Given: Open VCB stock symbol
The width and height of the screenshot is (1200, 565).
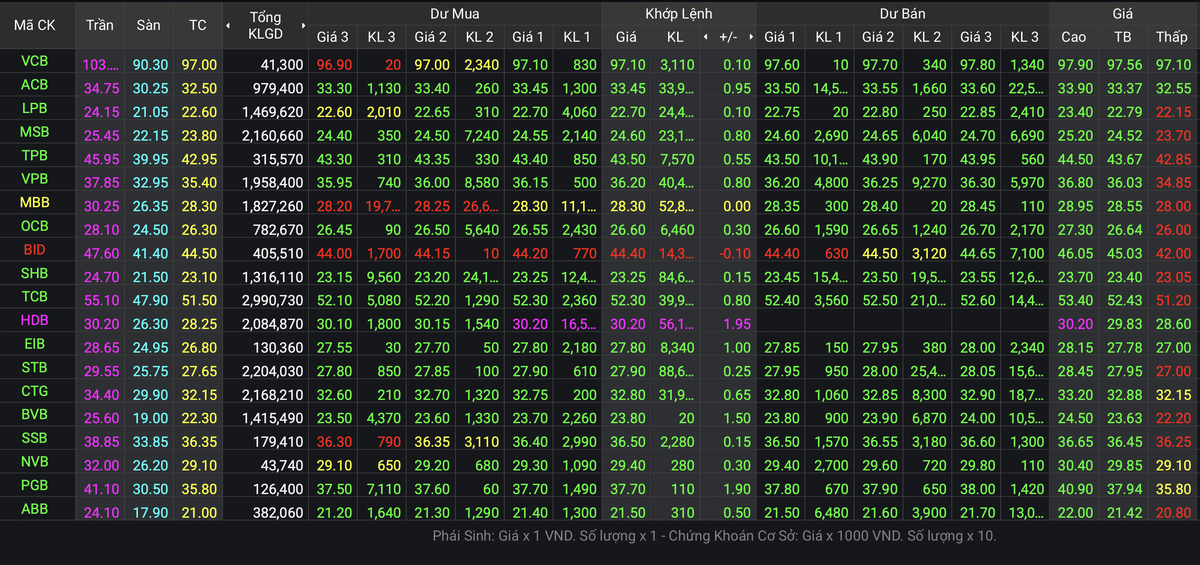Looking at the screenshot, I should [34, 62].
